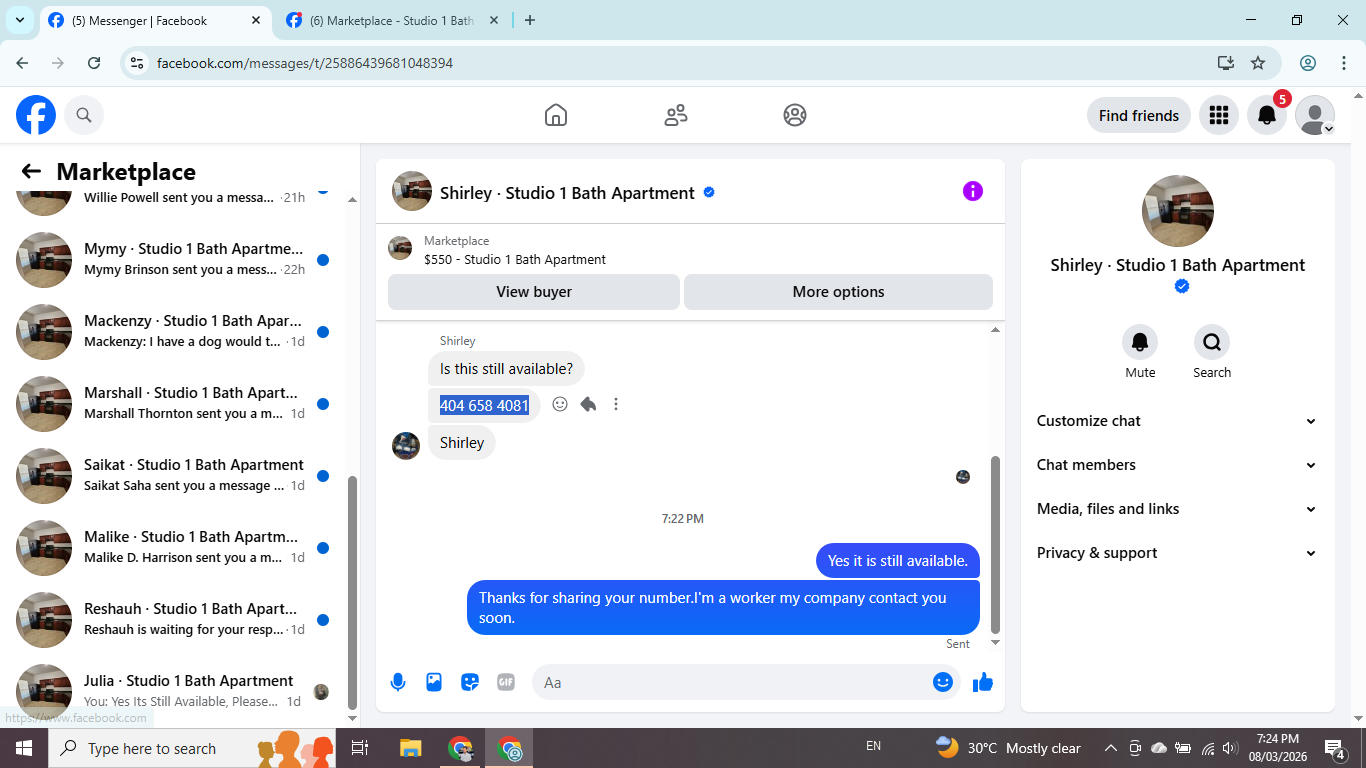Screen dimensions: 1366x768
Task: Search in conversation icon
Action: 1212,342
